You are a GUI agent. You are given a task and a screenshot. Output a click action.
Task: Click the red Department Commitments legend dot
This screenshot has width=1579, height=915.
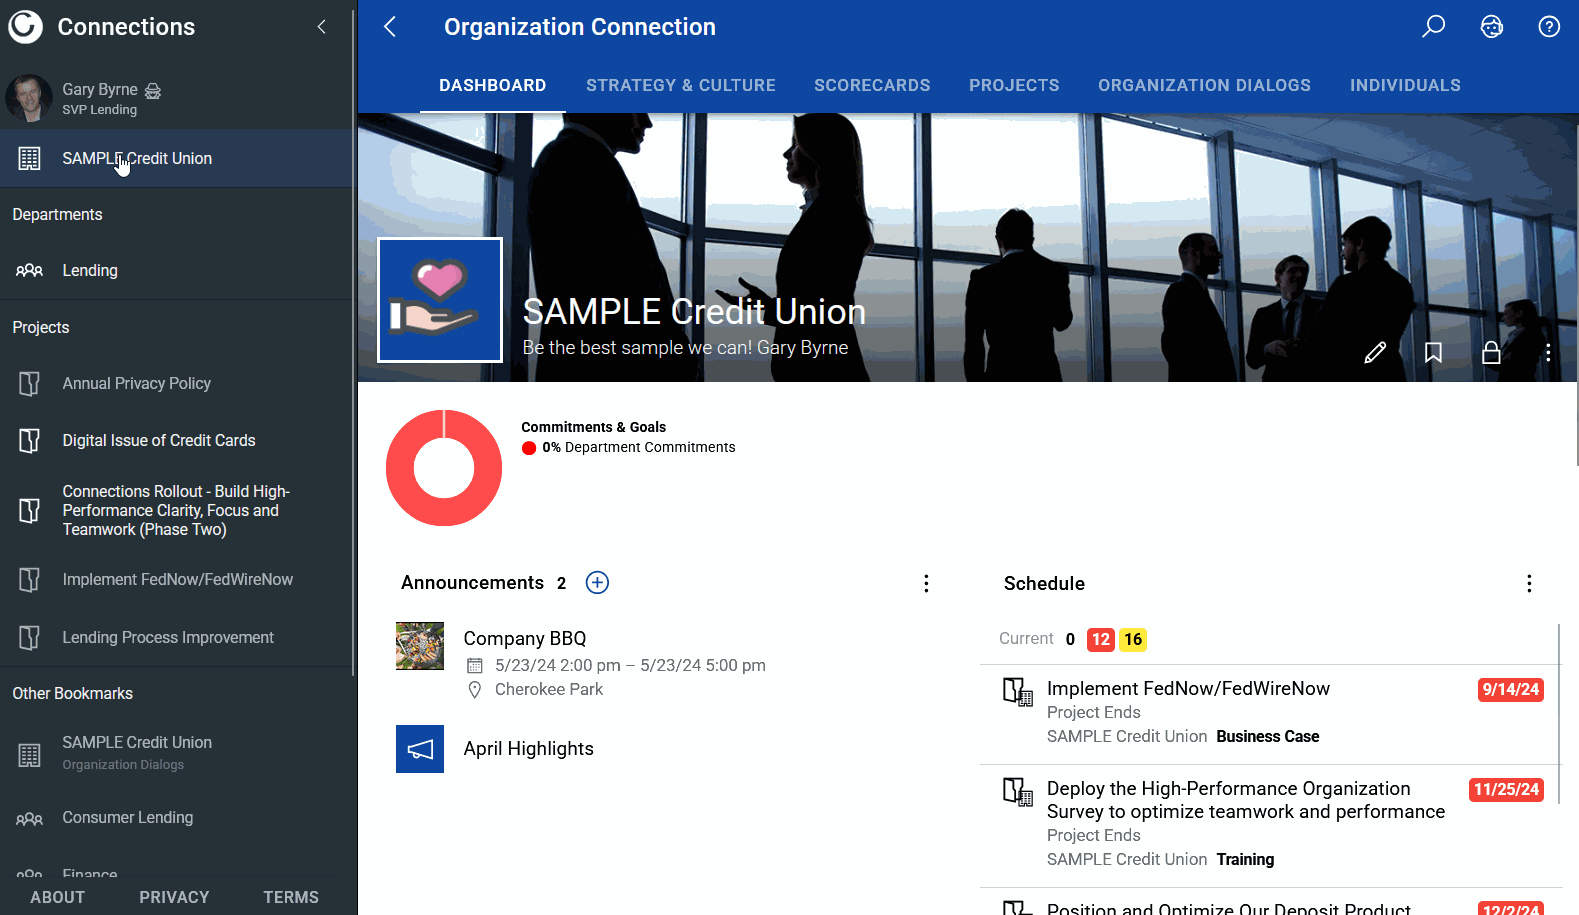(529, 448)
